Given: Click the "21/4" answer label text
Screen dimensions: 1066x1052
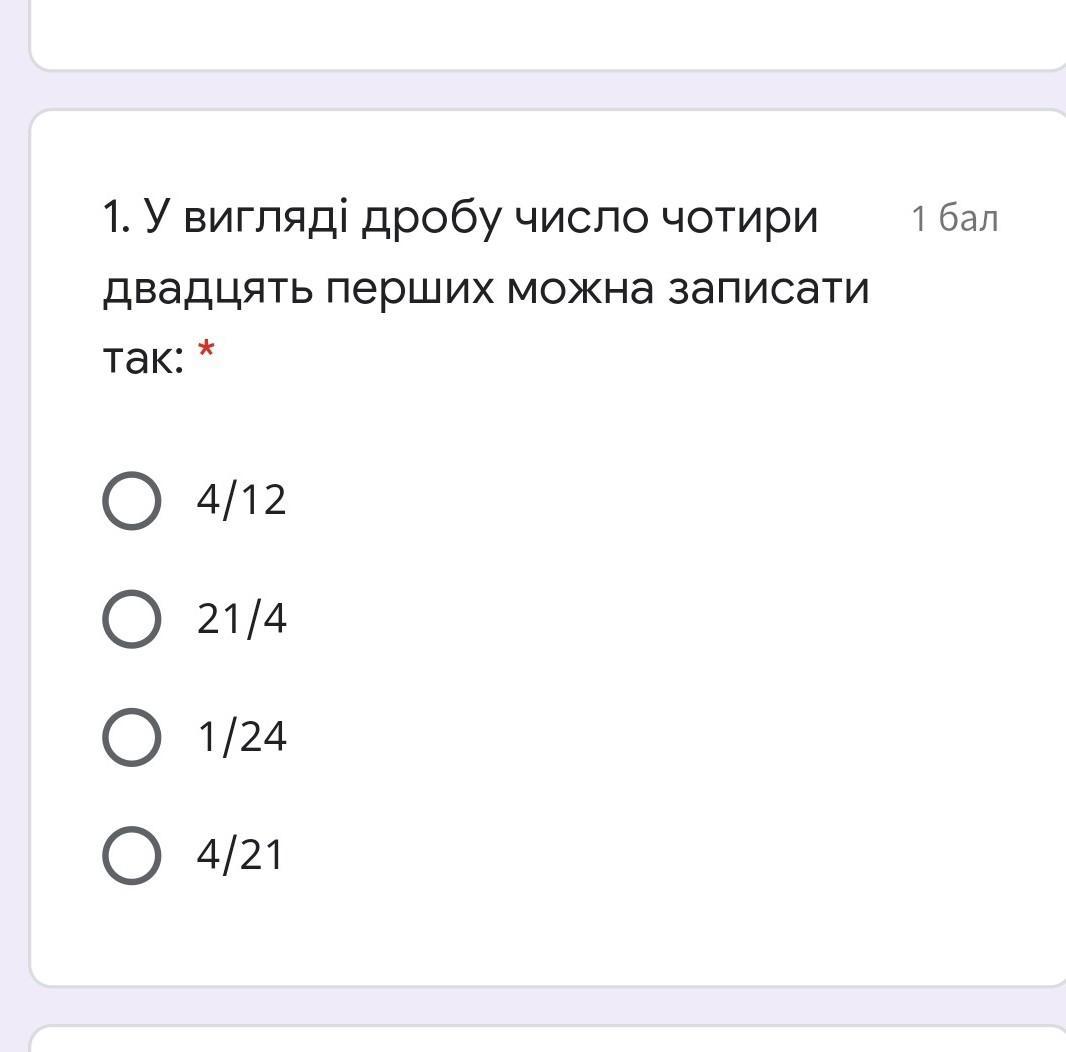Looking at the screenshot, I should click(241, 619).
